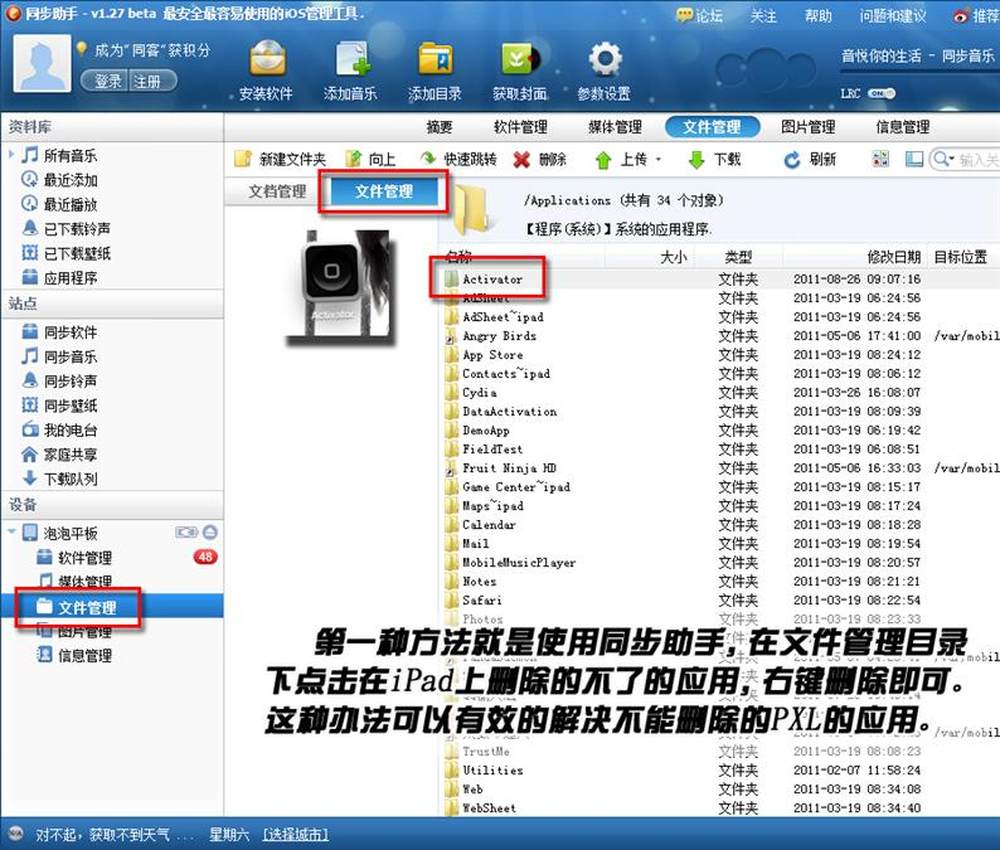Switch to the 图片管理 top tab
This screenshot has height=850, width=1000.
(x=808, y=127)
